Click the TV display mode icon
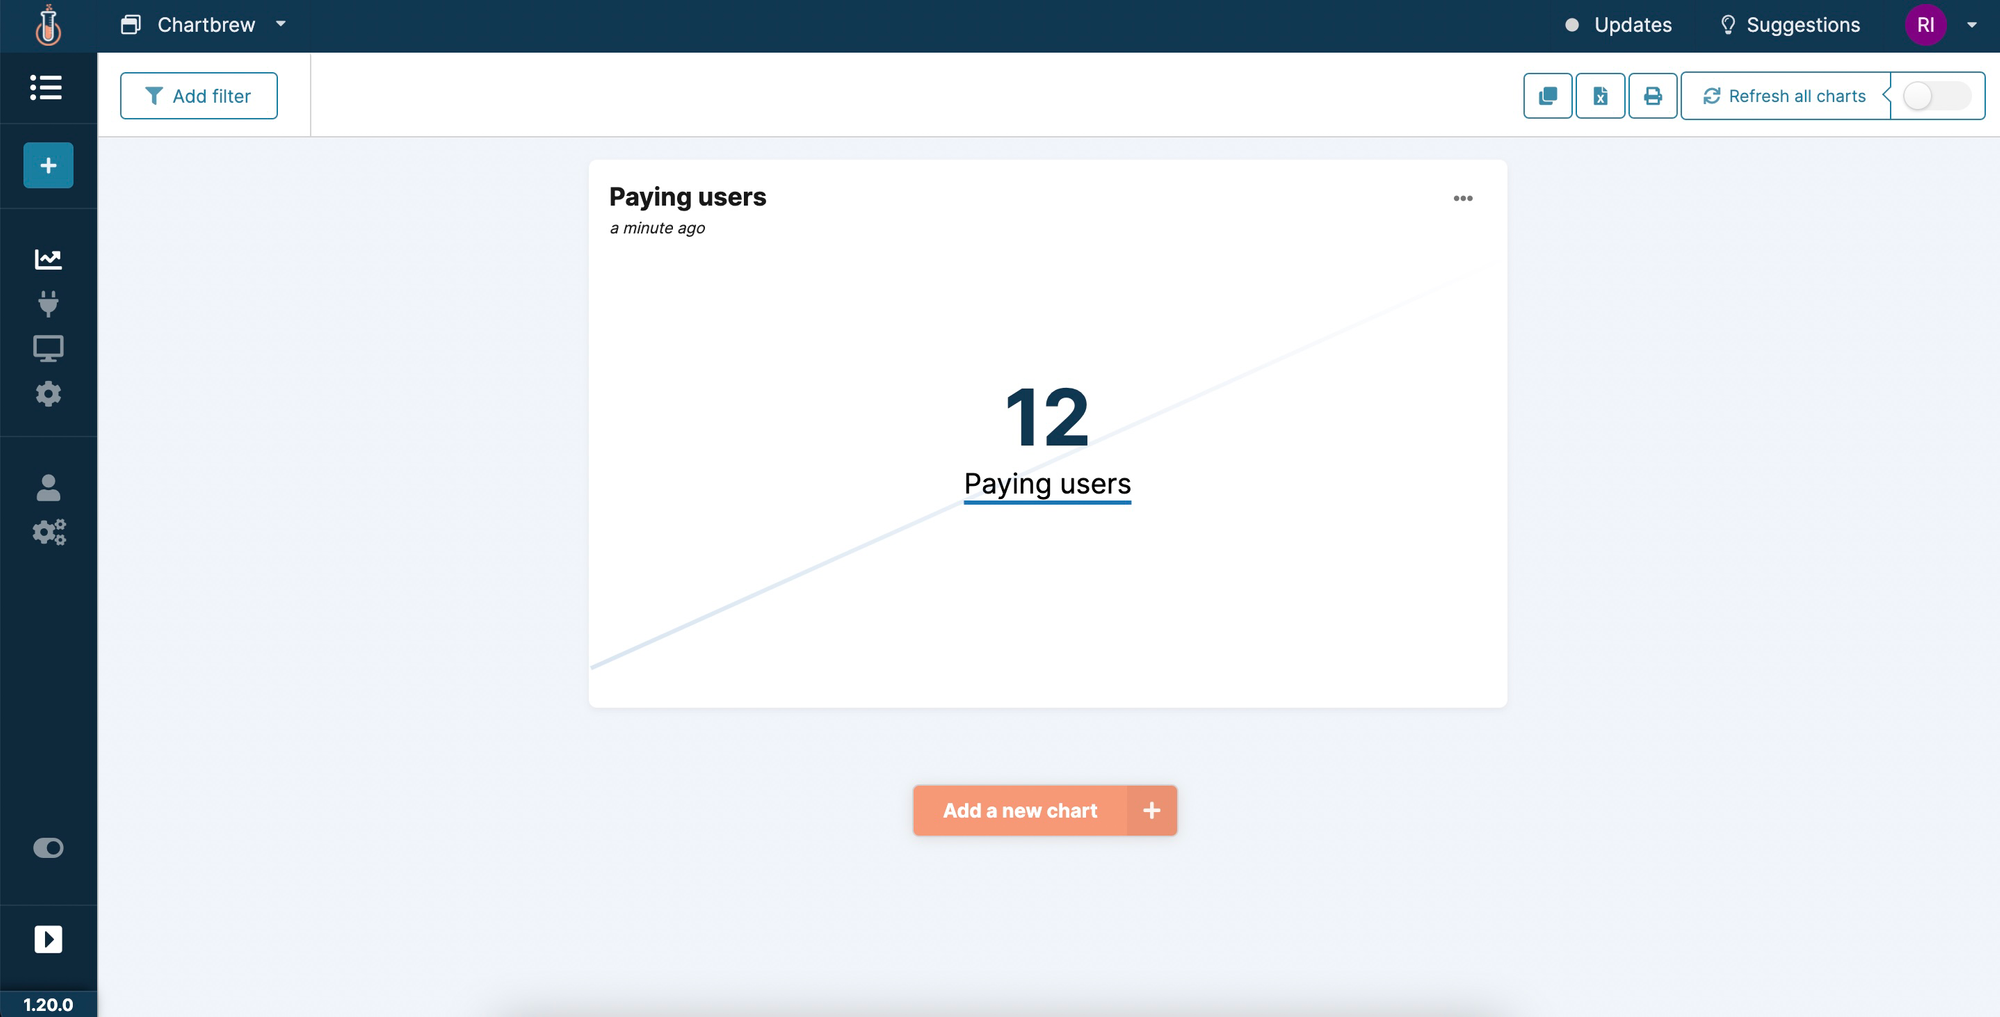Image resolution: width=2000 pixels, height=1017 pixels. (x=47, y=347)
